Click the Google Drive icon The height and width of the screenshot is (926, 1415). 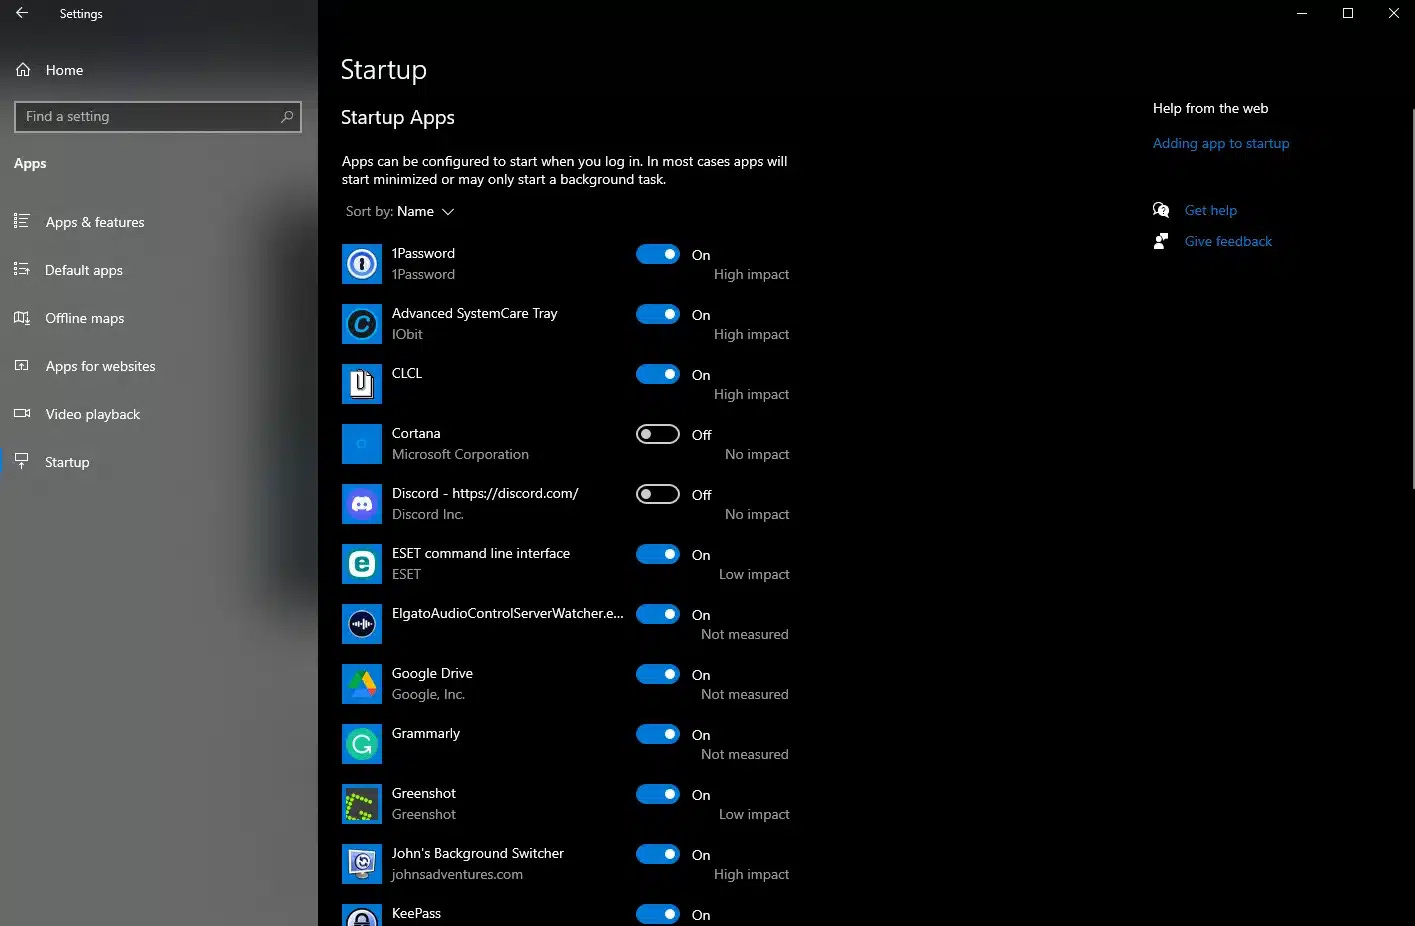click(362, 684)
